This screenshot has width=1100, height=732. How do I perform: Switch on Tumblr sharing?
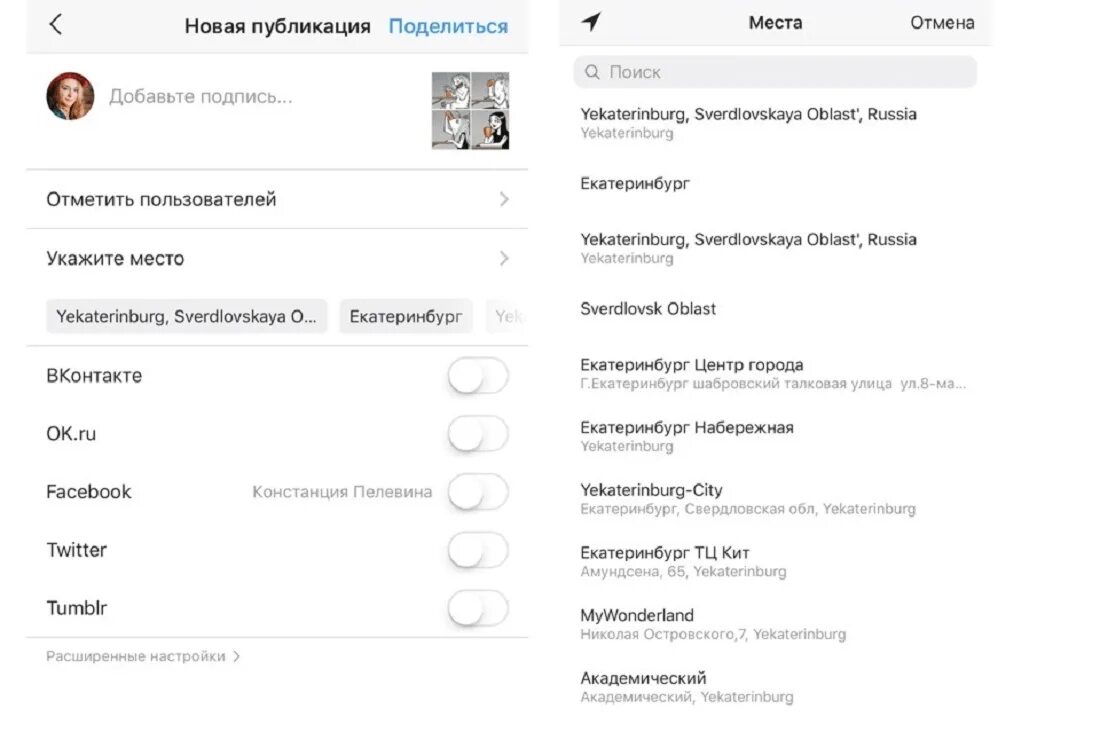coord(477,608)
